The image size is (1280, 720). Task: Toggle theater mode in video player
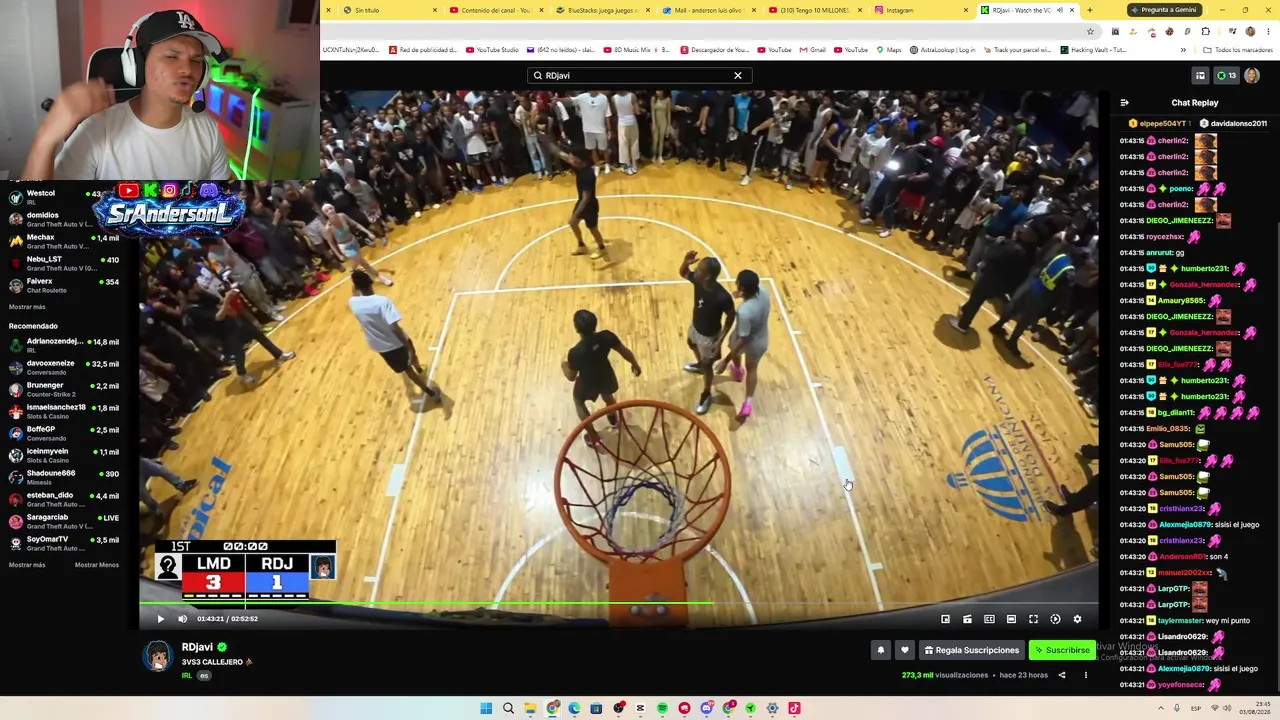(1011, 619)
